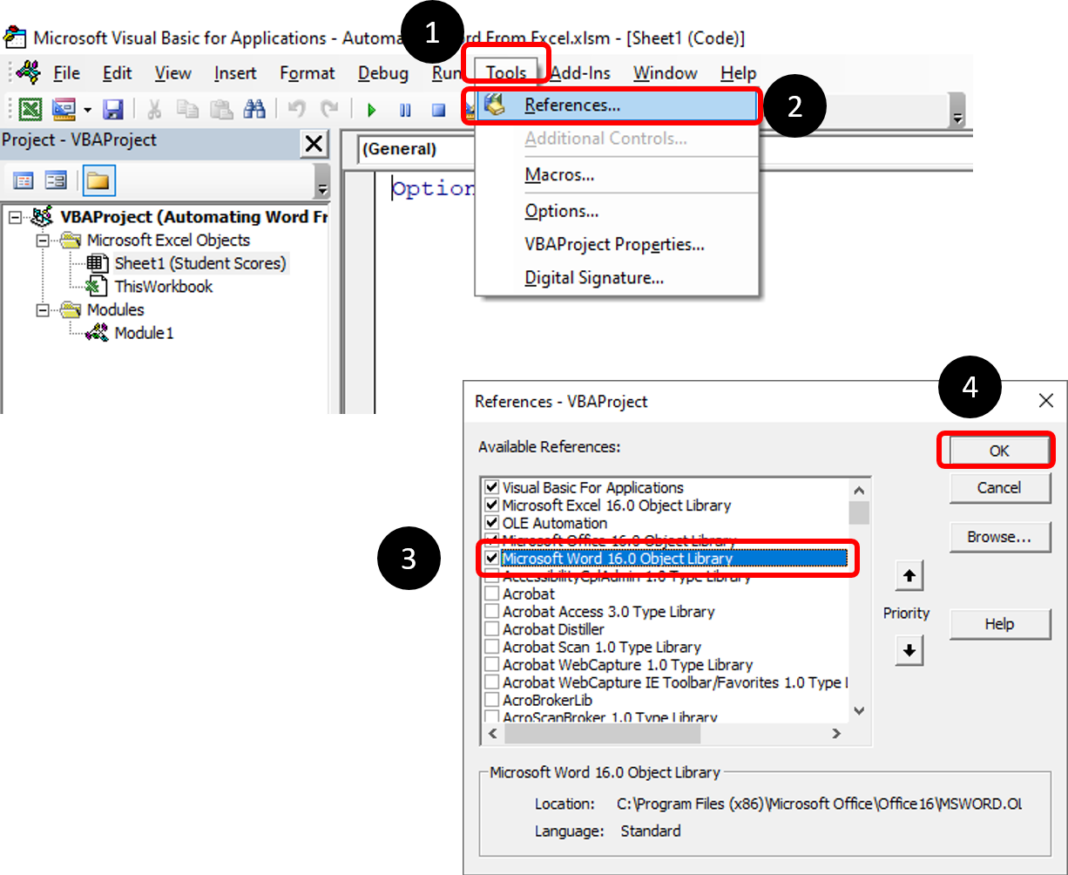Screen dimensions: 1068x875
Task: Click the Insert UserForm toolbar icon
Action: point(64,109)
